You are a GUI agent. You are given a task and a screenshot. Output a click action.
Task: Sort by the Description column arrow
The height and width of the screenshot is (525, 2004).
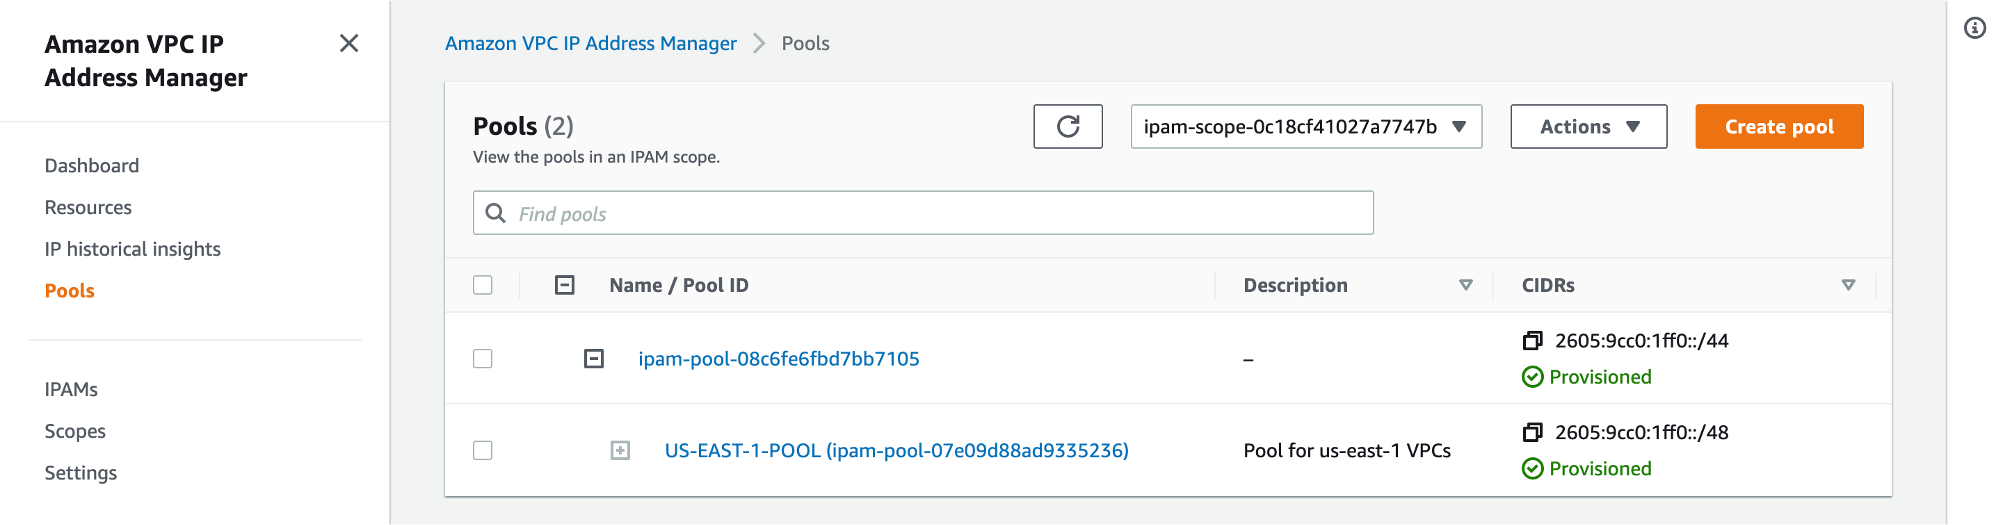[x=1466, y=285]
